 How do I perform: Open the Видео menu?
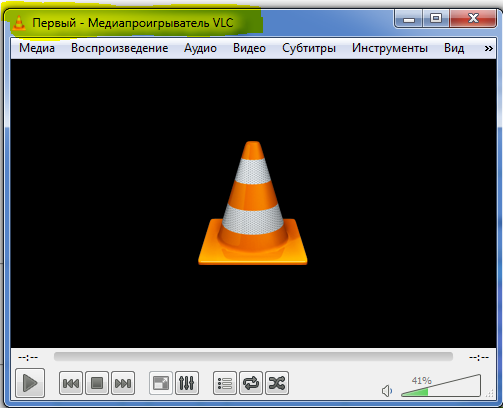(249, 48)
